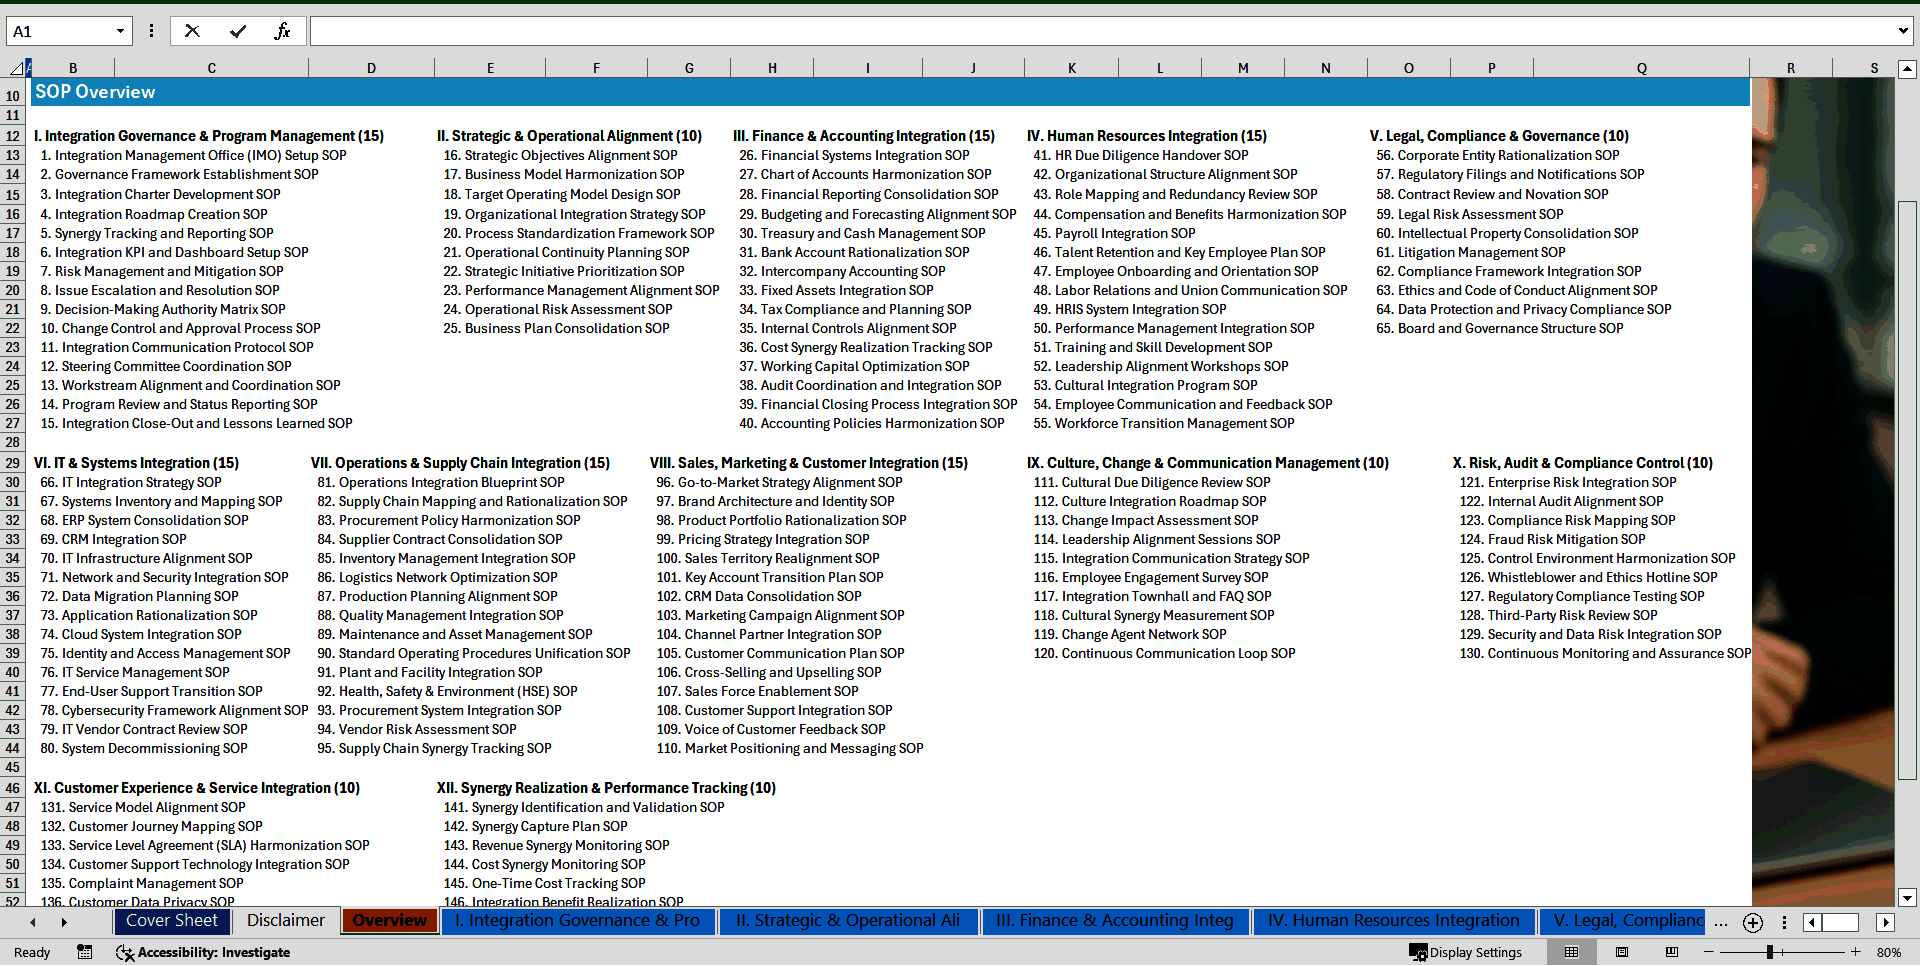Open the Name Box dropdown

click(120, 31)
